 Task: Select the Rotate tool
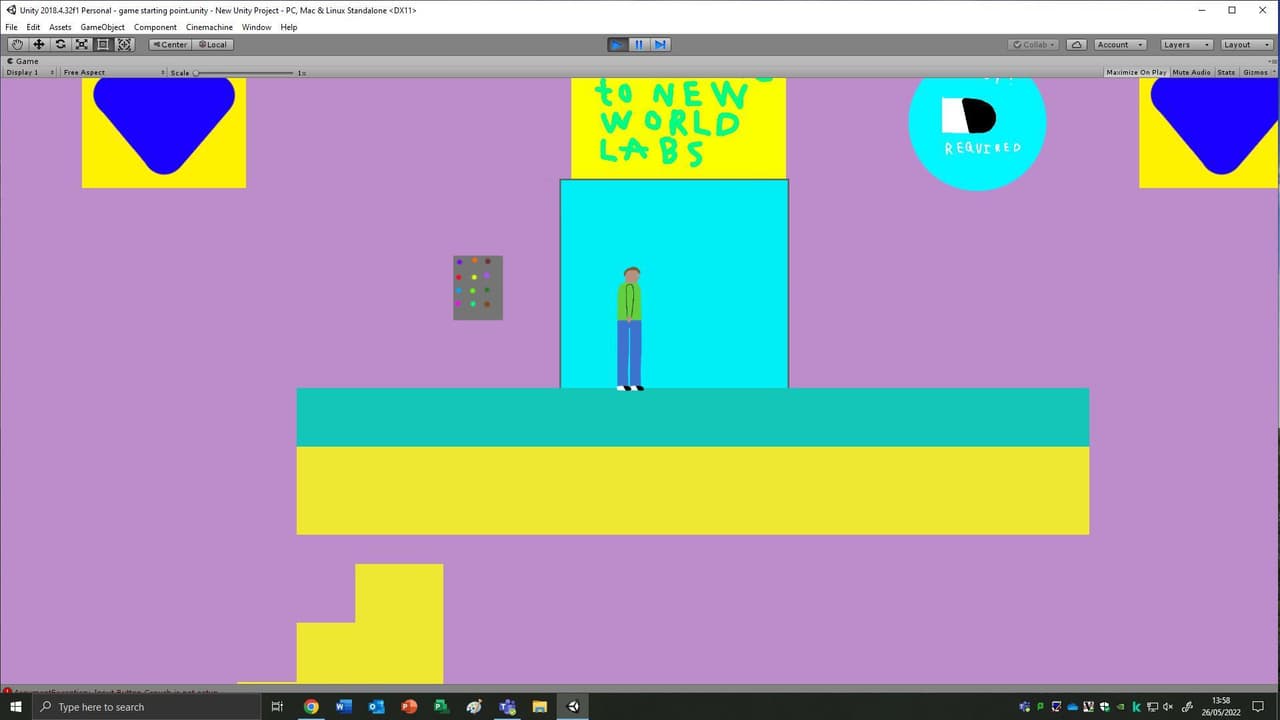tap(60, 44)
